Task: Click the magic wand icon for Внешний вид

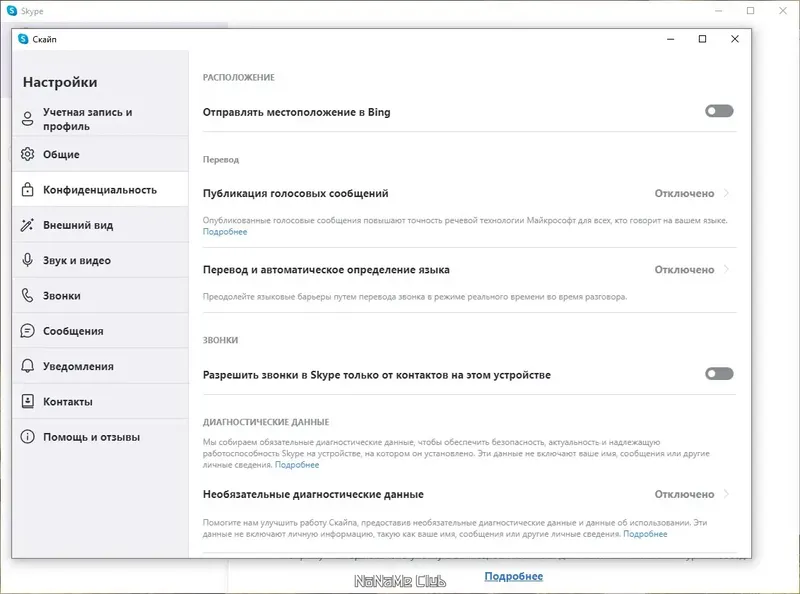Action: pyautogui.click(x=28, y=225)
